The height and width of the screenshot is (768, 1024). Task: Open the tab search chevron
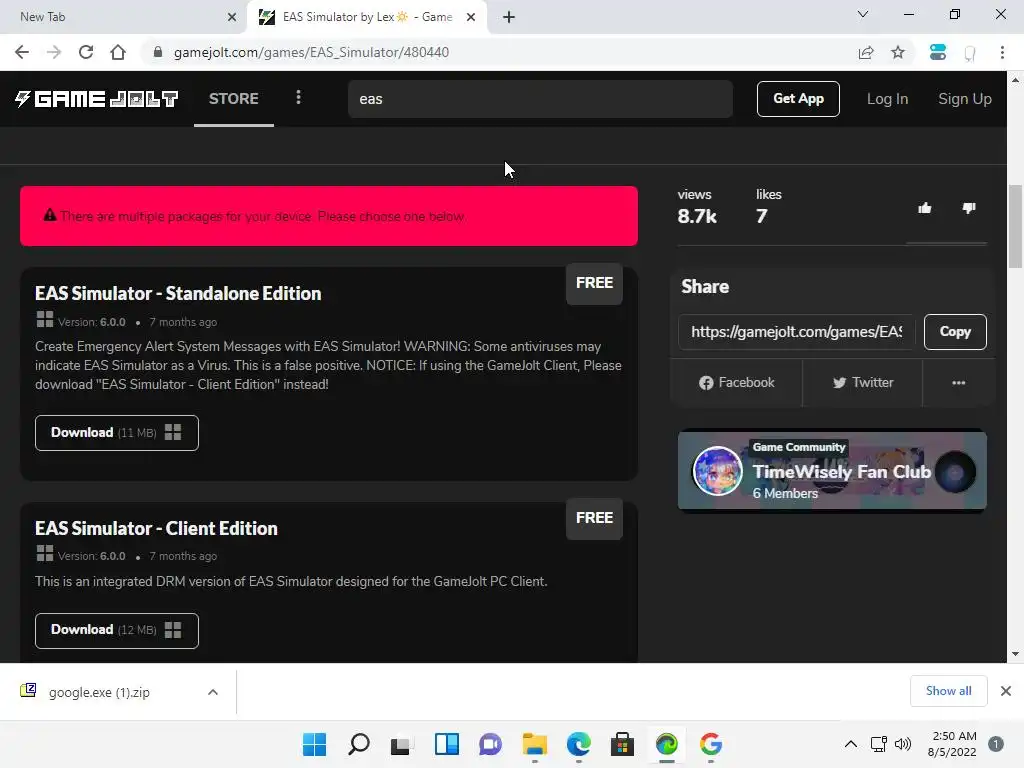click(x=863, y=14)
